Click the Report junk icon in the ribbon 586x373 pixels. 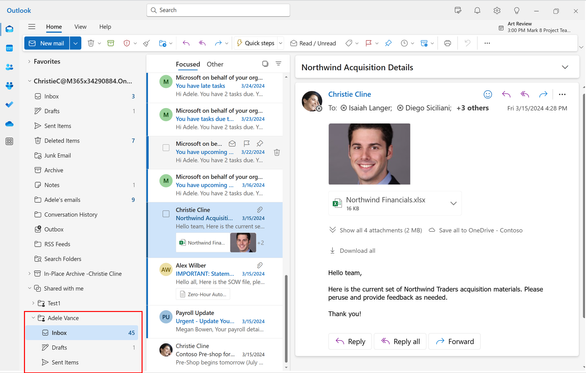[x=127, y=43]
